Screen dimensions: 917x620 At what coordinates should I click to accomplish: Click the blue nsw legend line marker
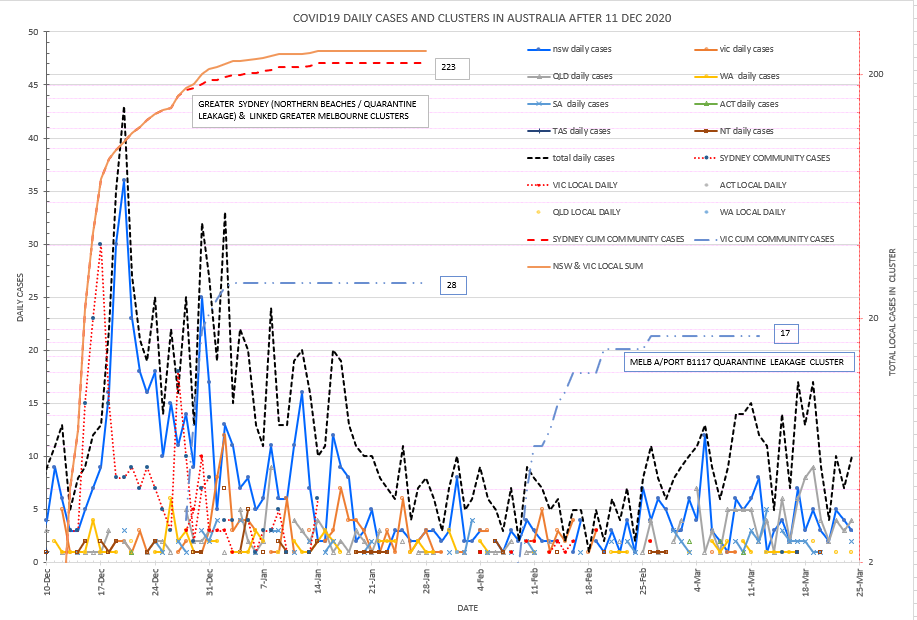click(x=538, y=49)
